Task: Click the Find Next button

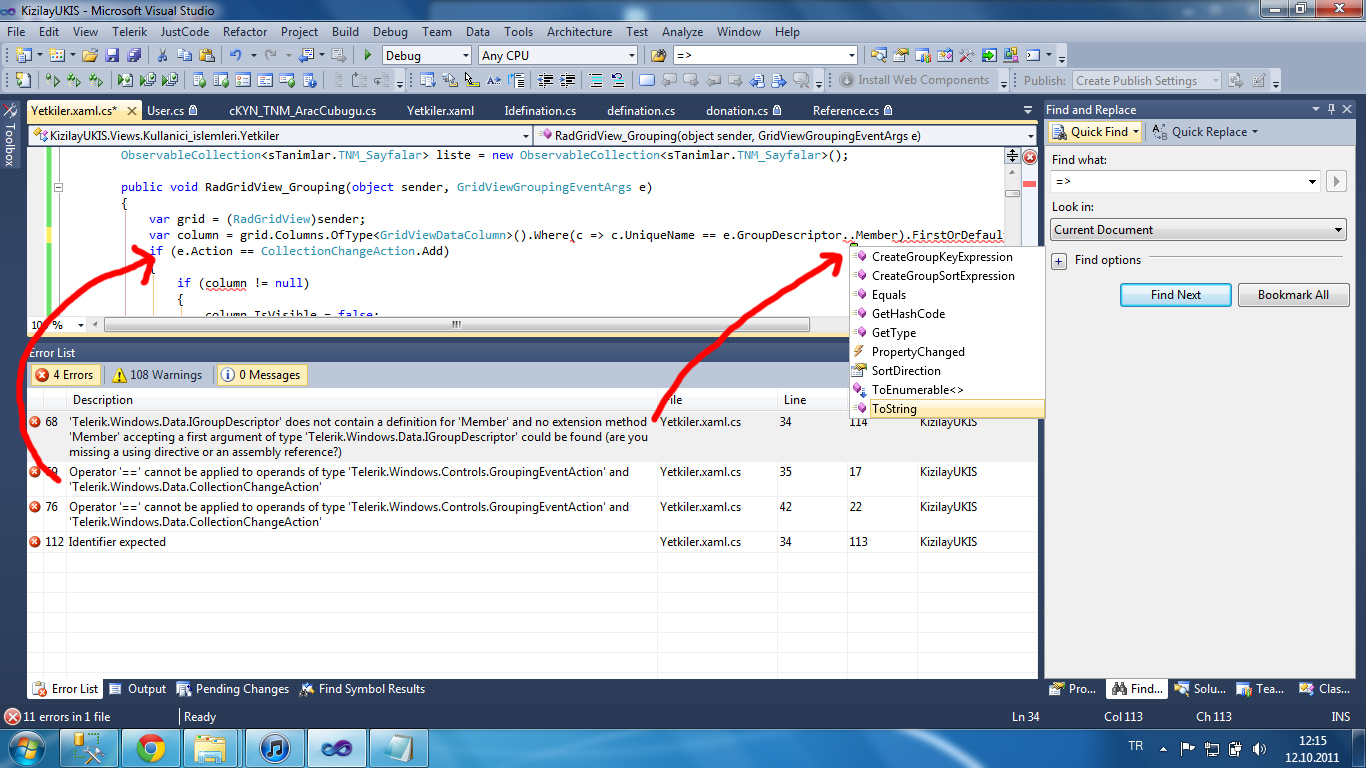Action: [1175, 295]
